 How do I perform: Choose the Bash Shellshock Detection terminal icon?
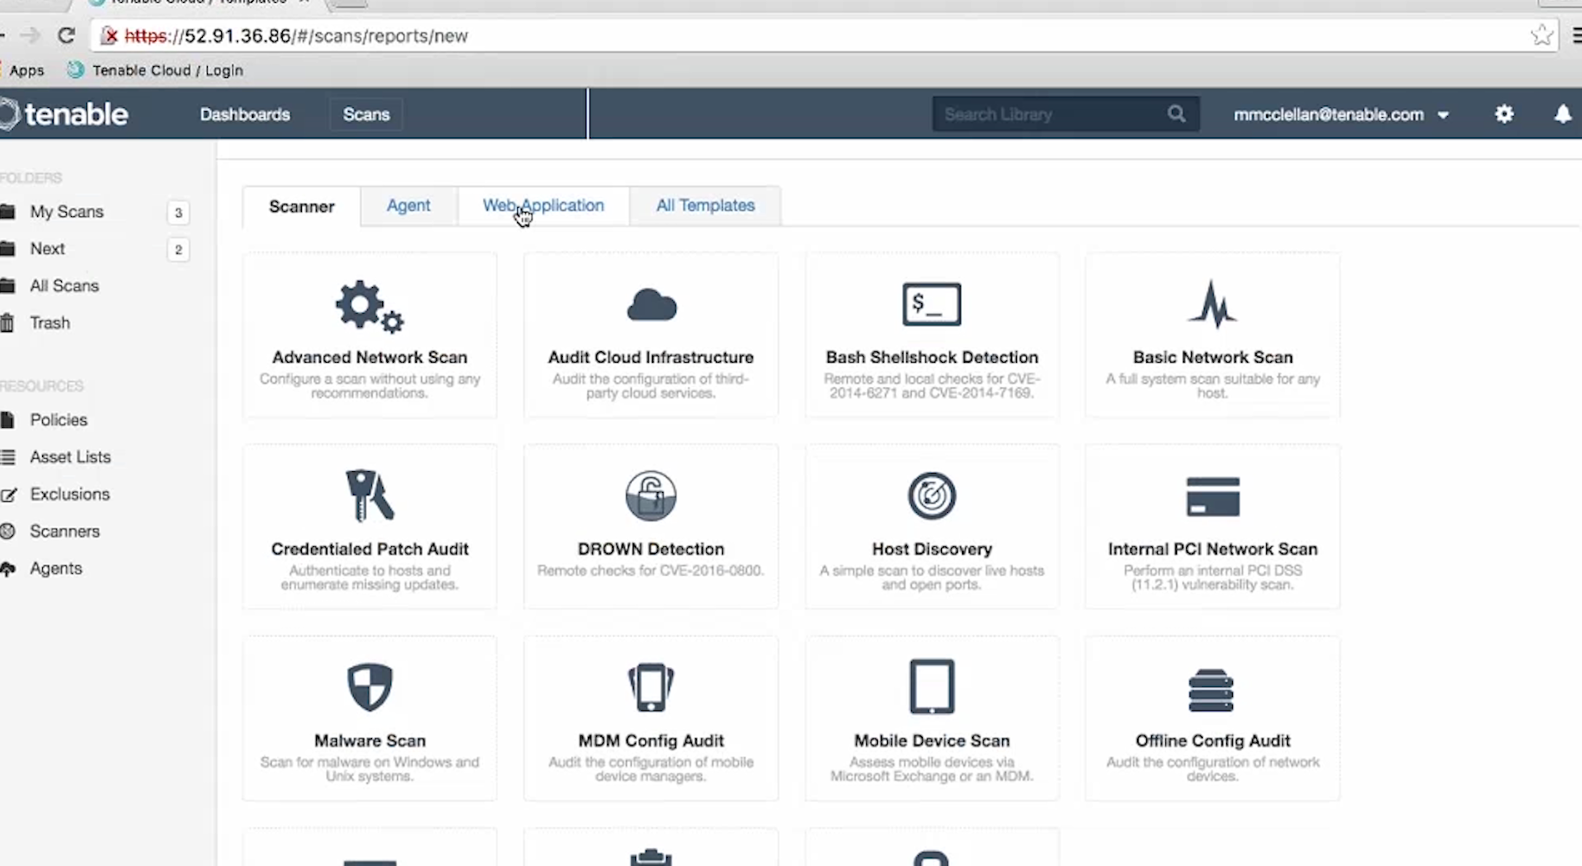point(931,305)
